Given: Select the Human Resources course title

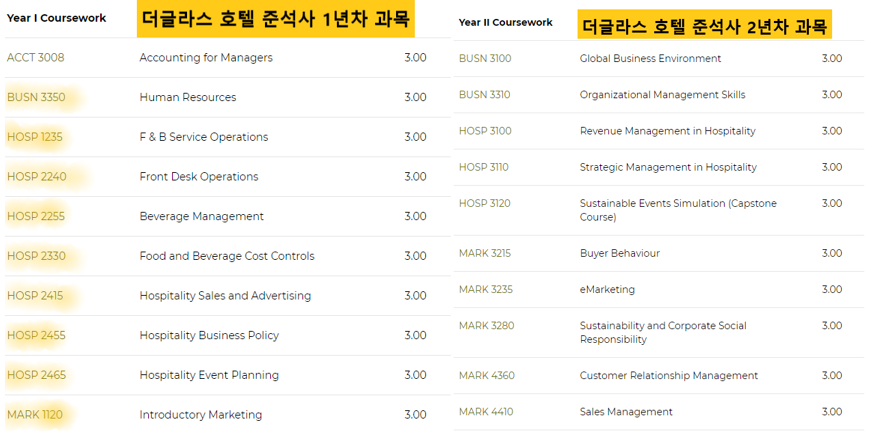Looking at the screenshot, I should 188,97.
